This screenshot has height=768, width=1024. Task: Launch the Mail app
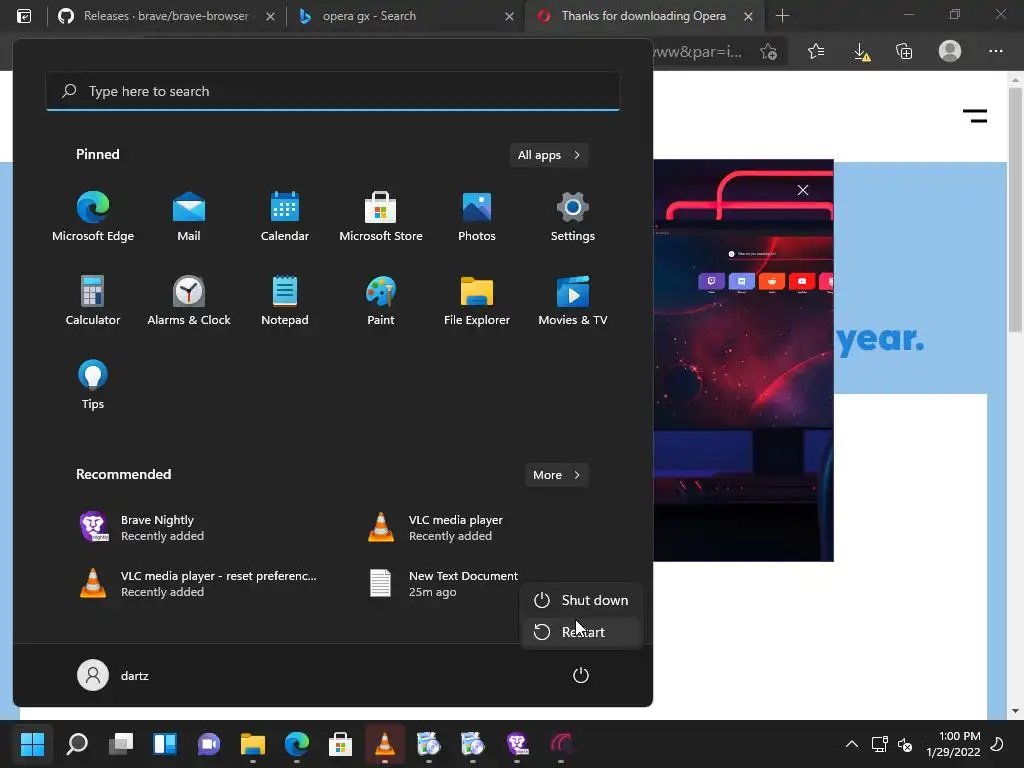pyautogui.click(x=189, y=217)
